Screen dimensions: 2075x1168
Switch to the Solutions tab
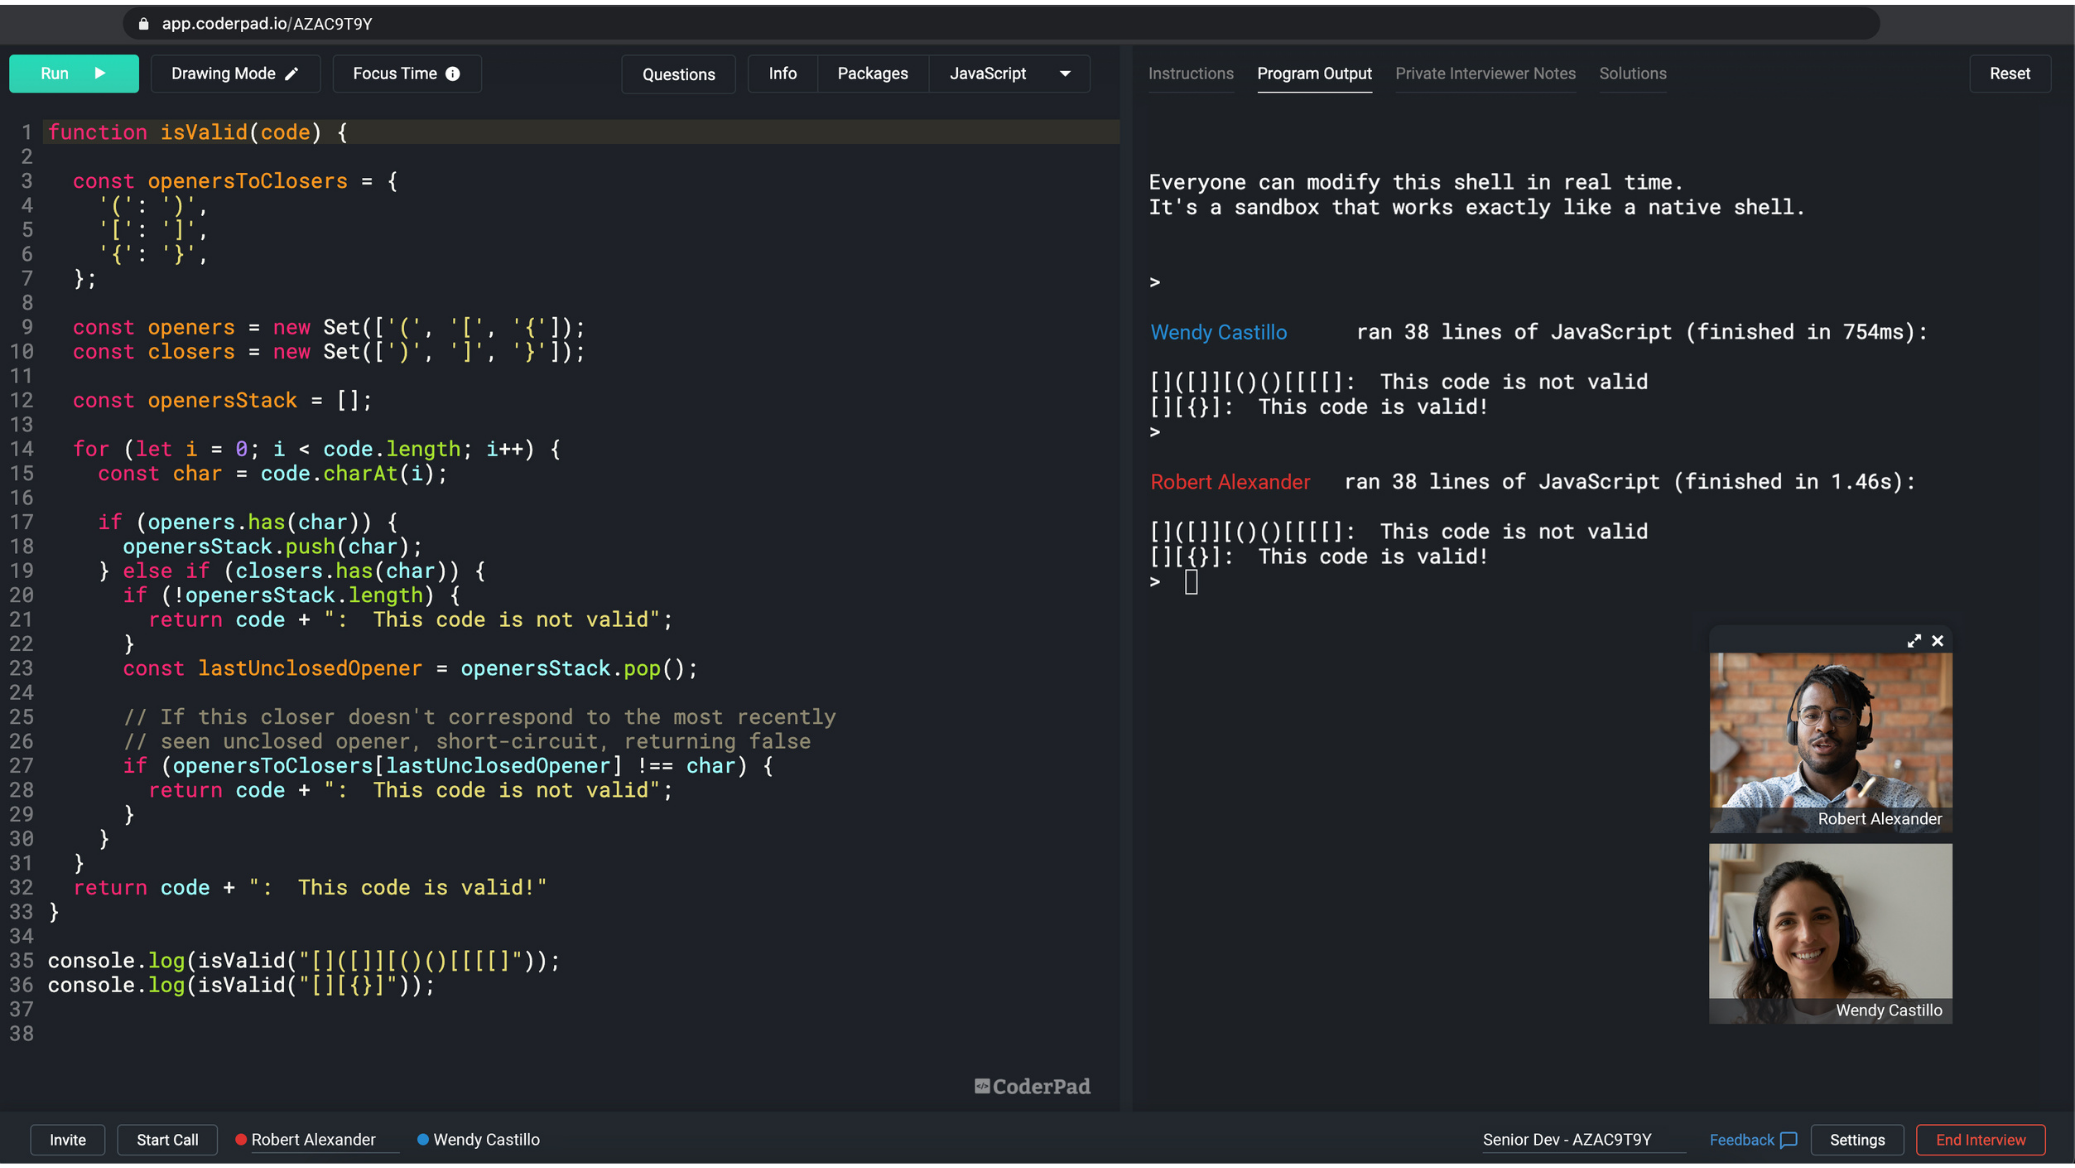[1632, 74]
